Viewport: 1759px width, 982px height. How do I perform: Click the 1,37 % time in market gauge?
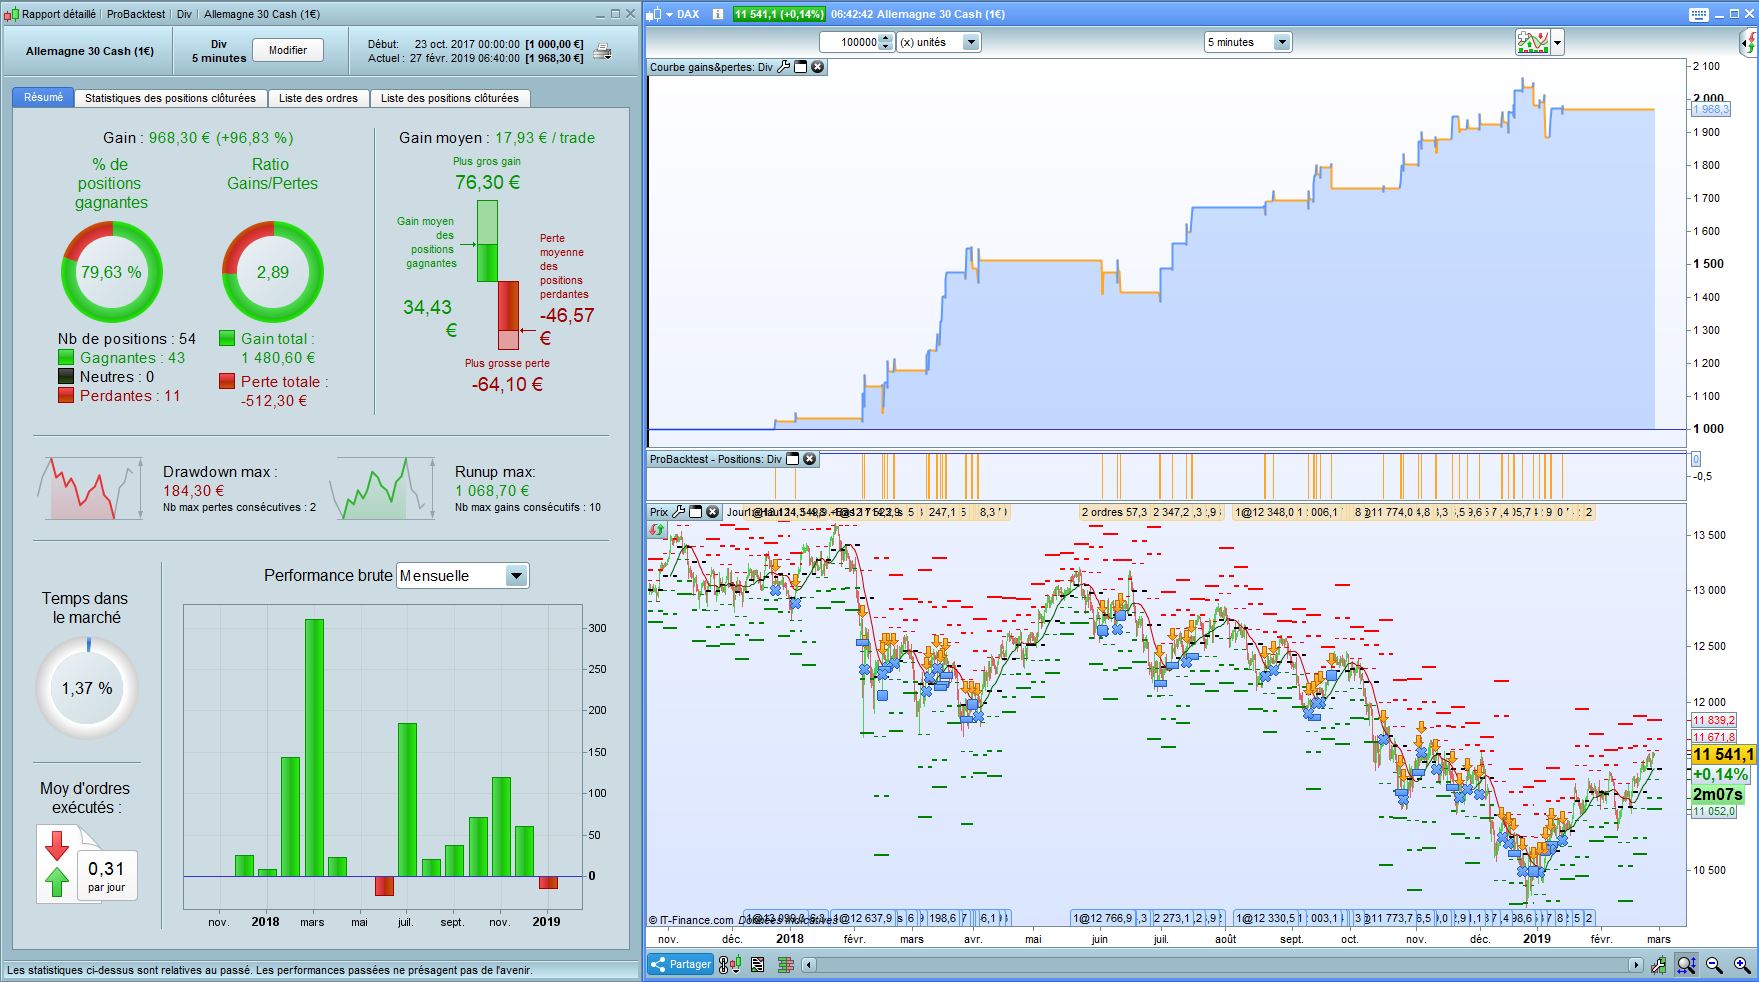tap(87, 688)
